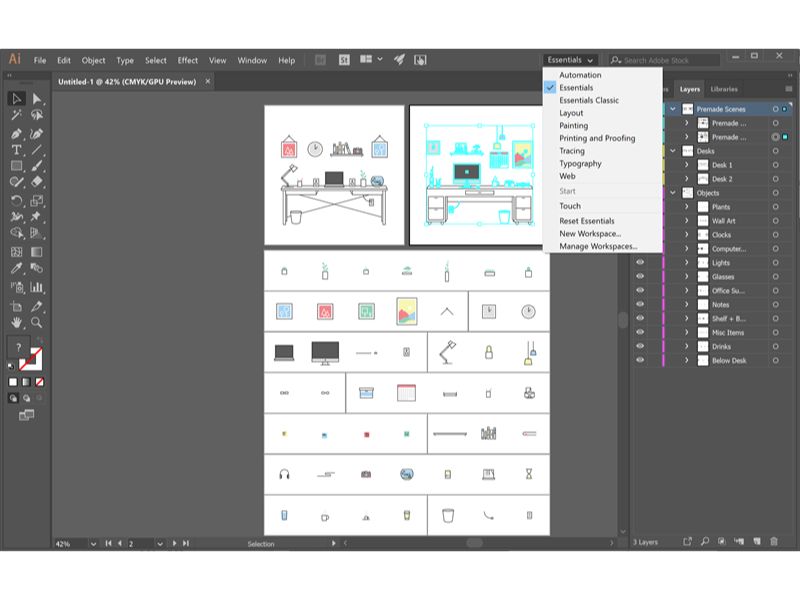Screen dimensions: 800x600
Task: Expand the Desk 1 layer
Action: pos(686,165)
